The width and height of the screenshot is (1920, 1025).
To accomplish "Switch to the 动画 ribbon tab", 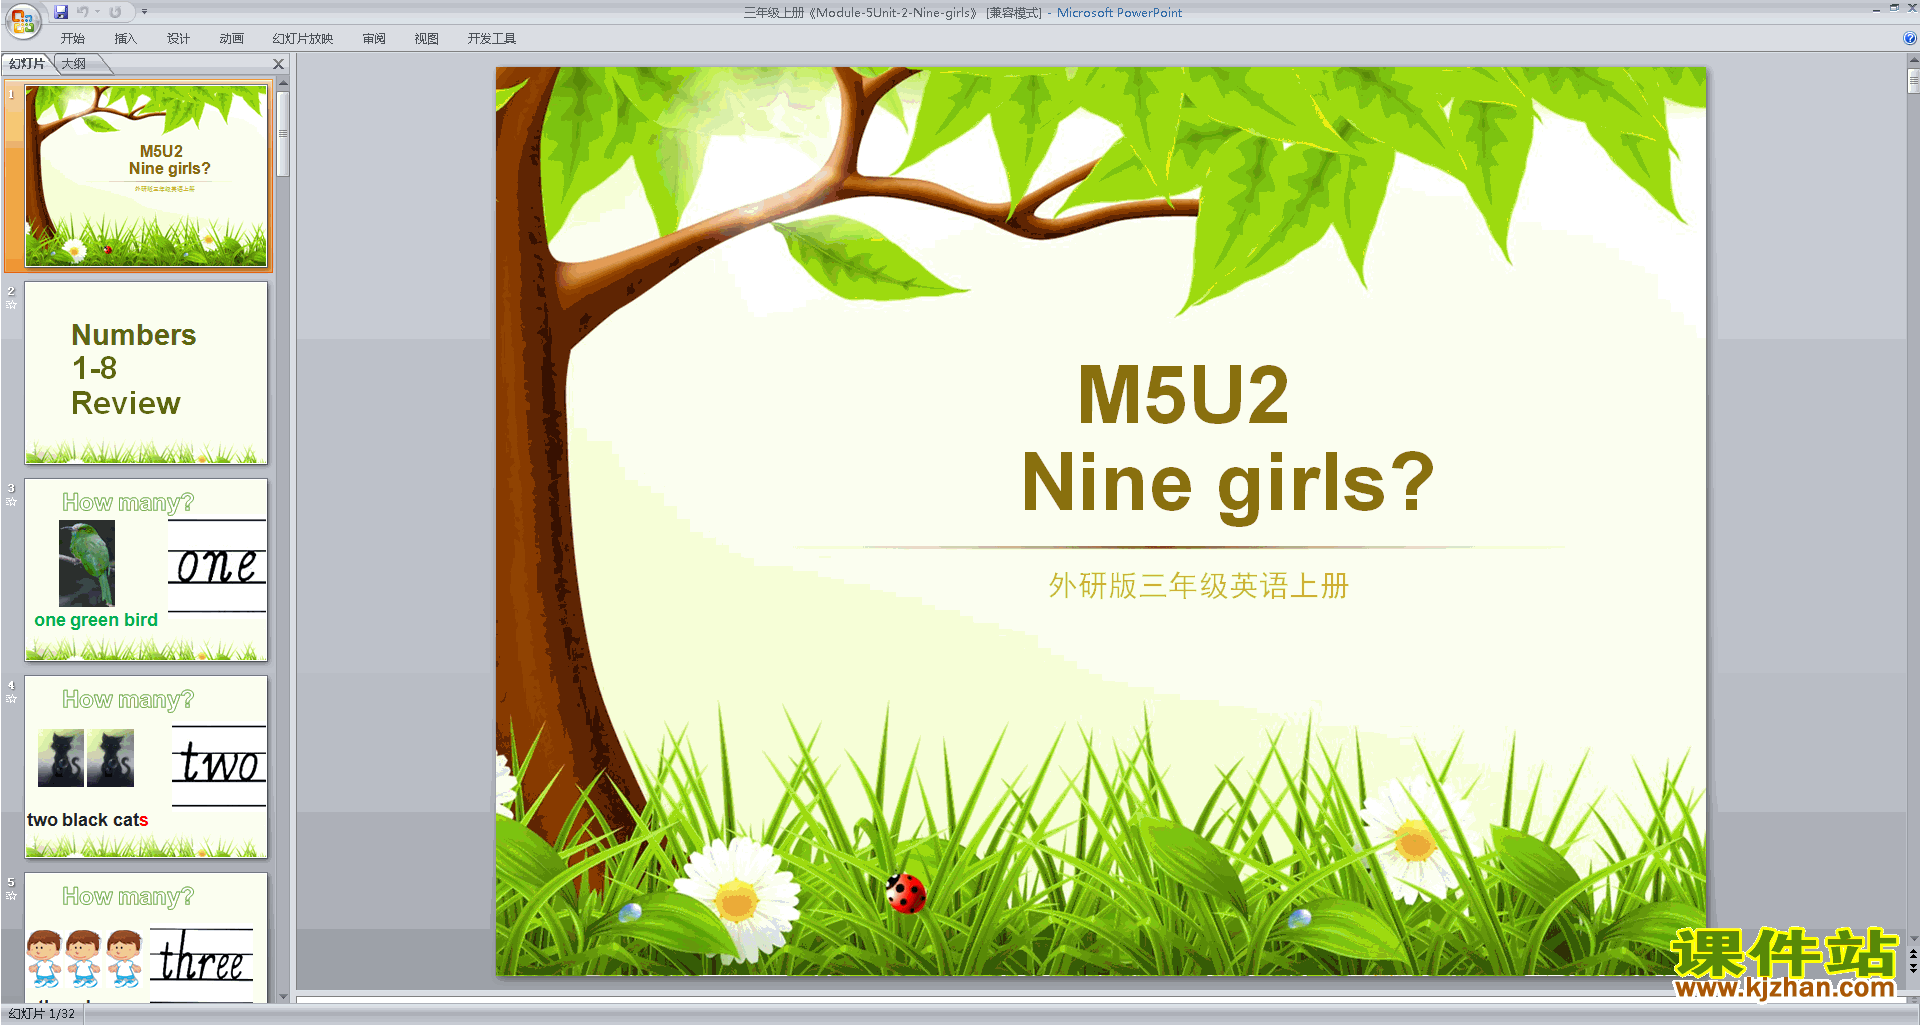I will 231,39.
